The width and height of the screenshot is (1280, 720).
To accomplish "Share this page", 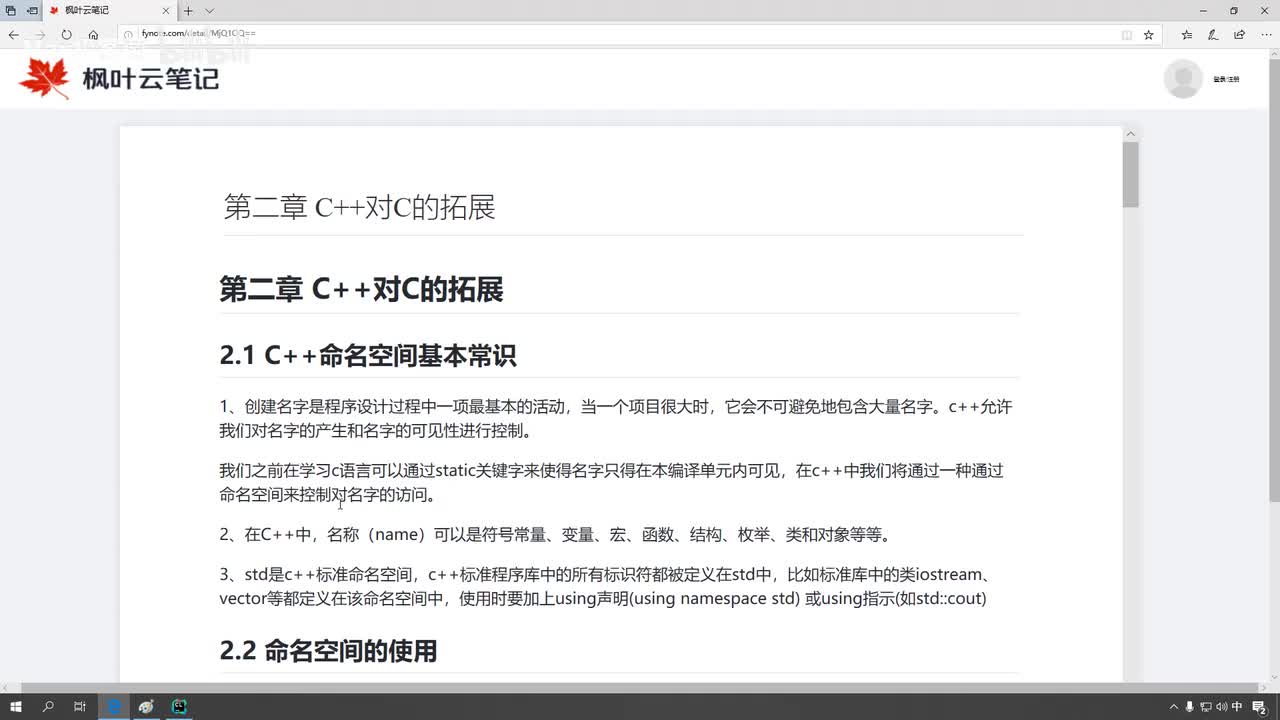I will tap(1240, 34).
